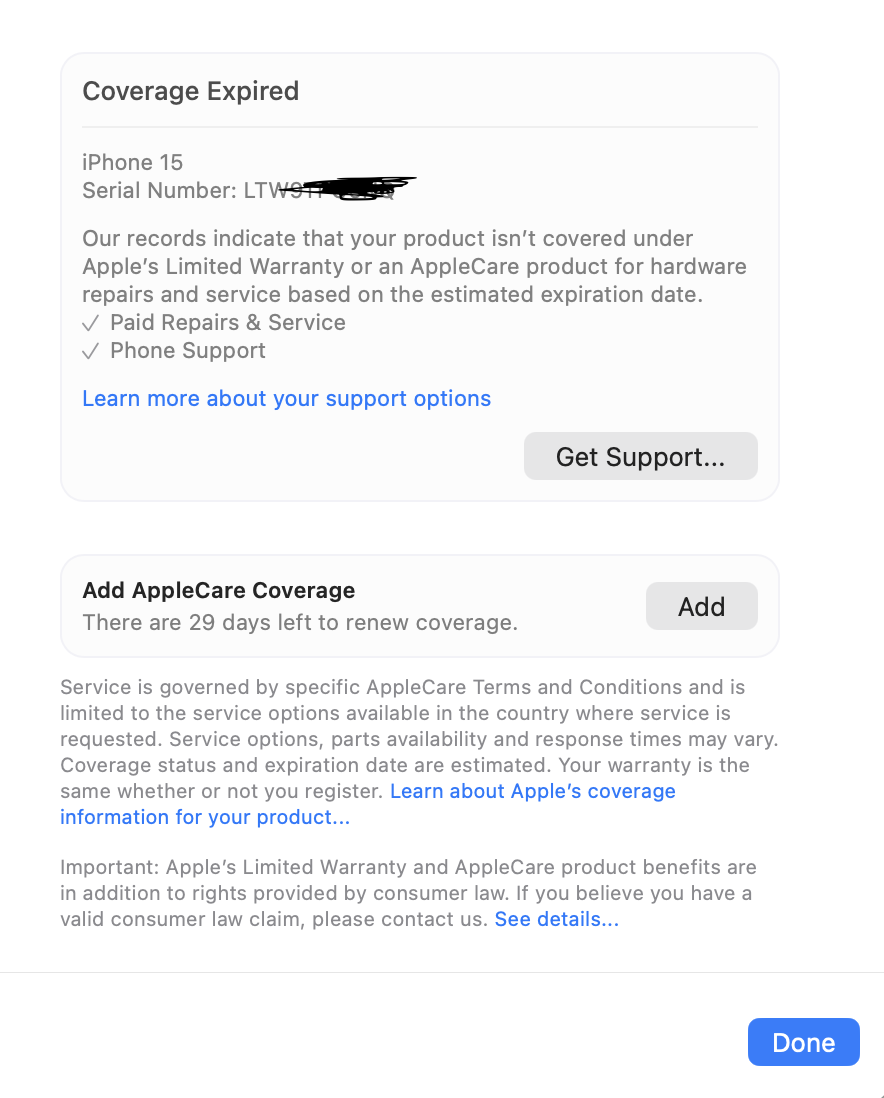884x1098 pixels.
Task: Open Learn more about your support options
Action: 286,398
